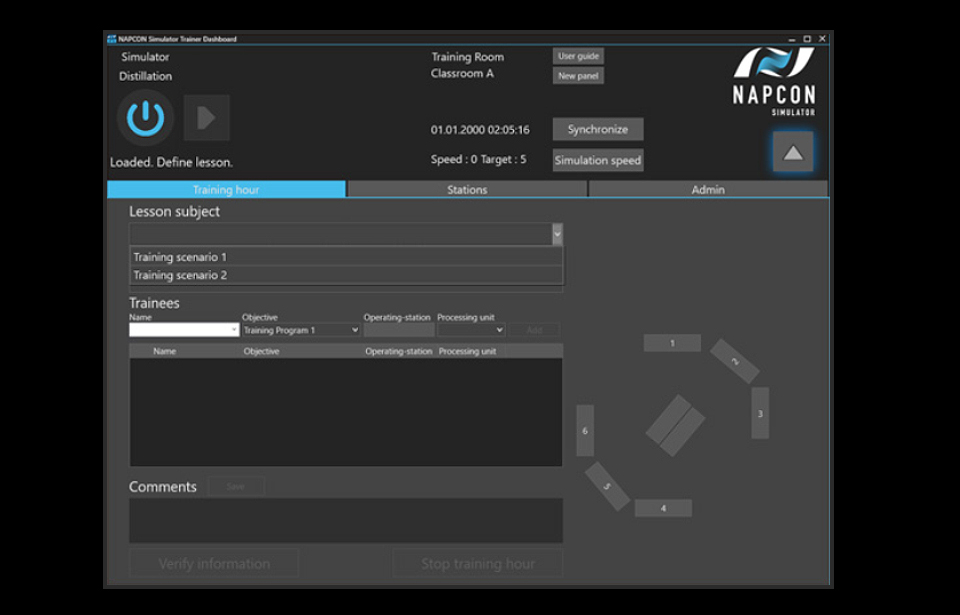Choose Training scenario 1 from the list

[x=345, y=257]
